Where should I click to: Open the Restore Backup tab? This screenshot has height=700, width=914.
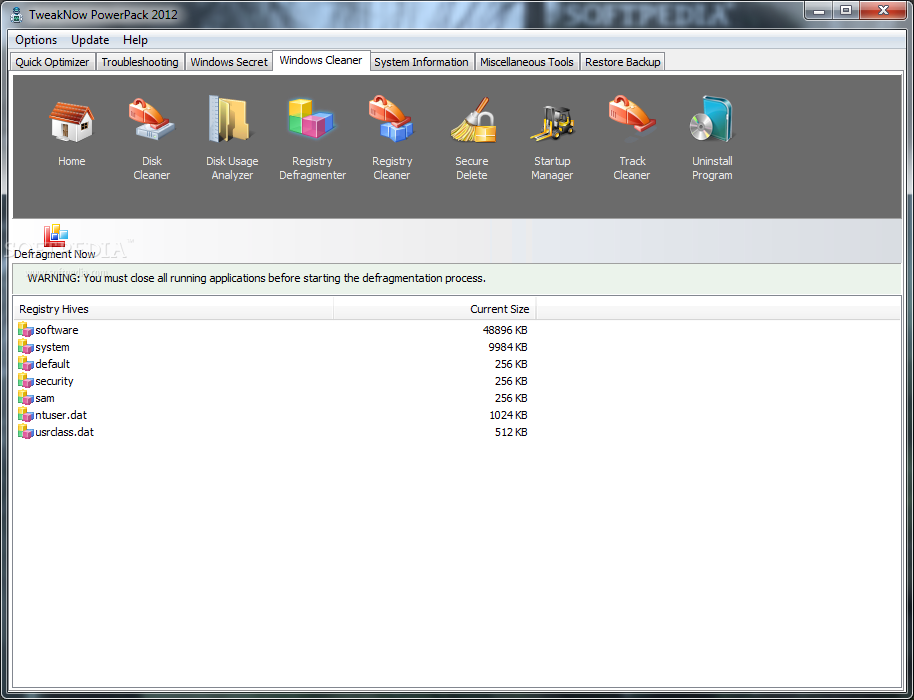pyautogui.click(x=623, y=62)
